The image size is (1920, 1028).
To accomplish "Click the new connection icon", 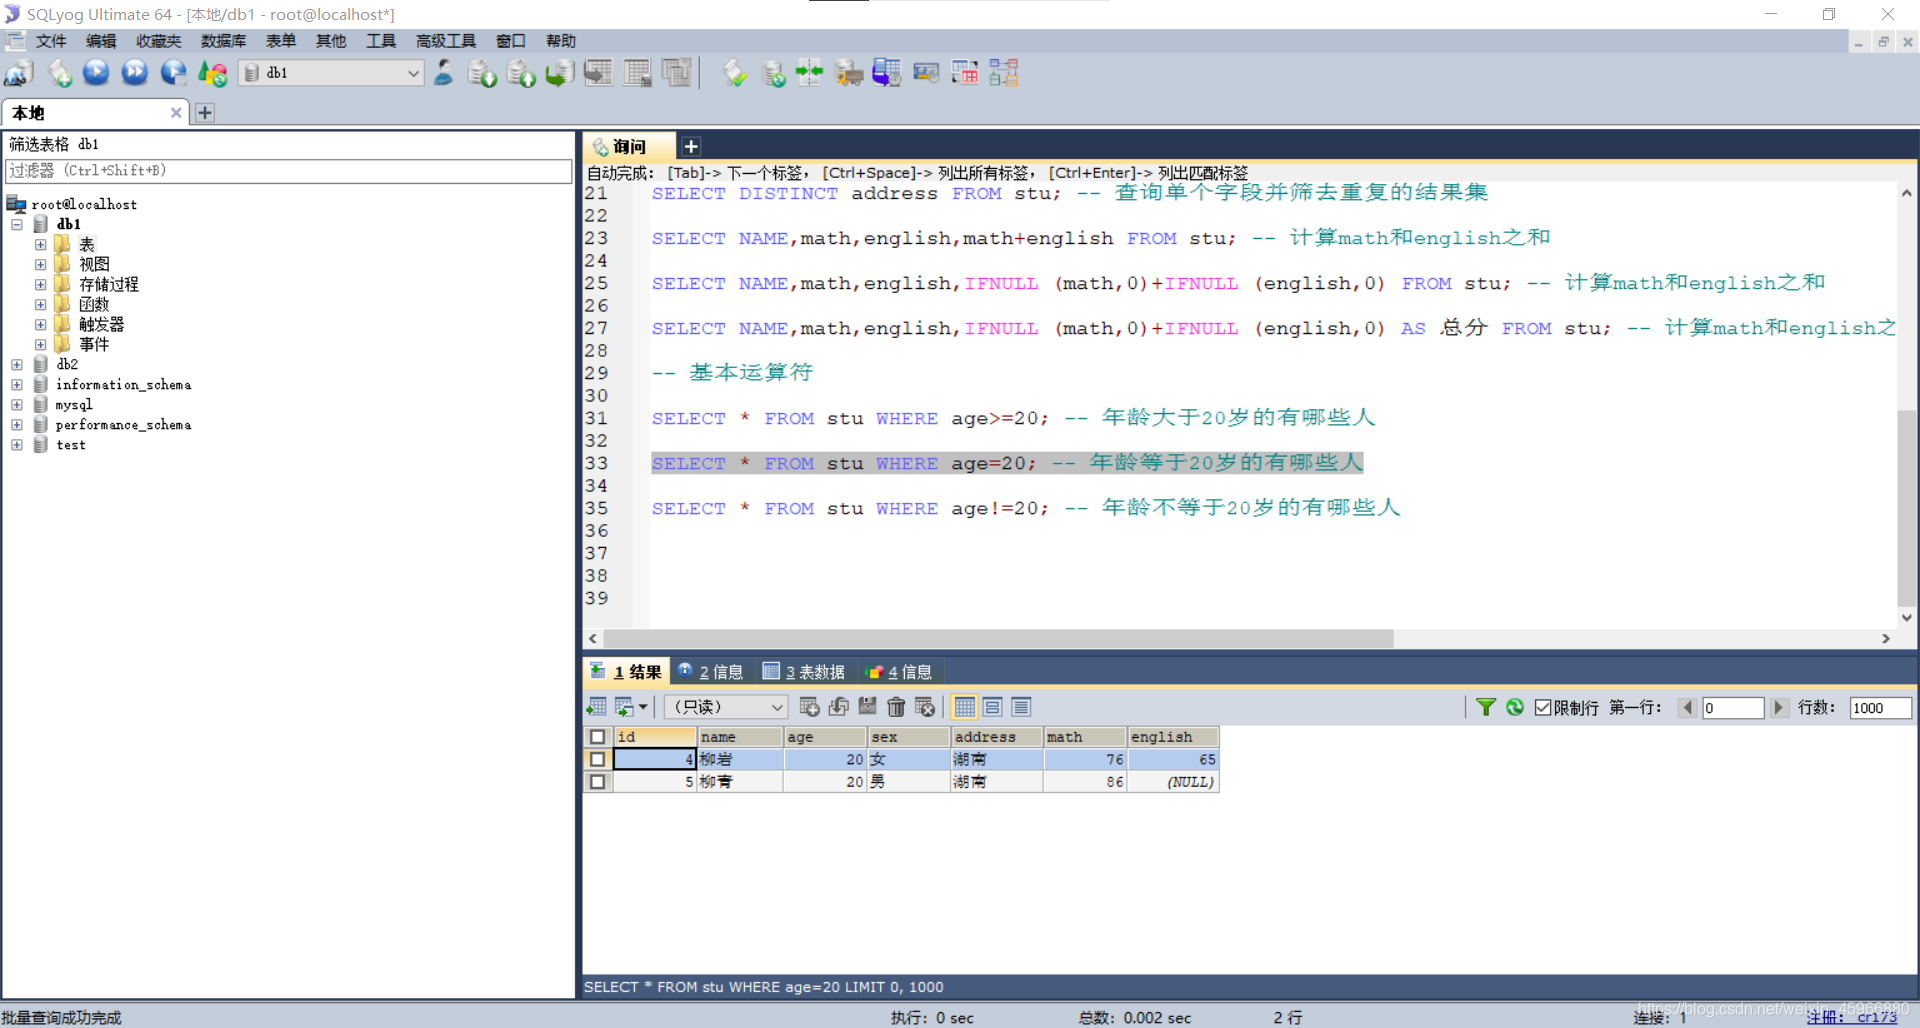I will [19, 73].
